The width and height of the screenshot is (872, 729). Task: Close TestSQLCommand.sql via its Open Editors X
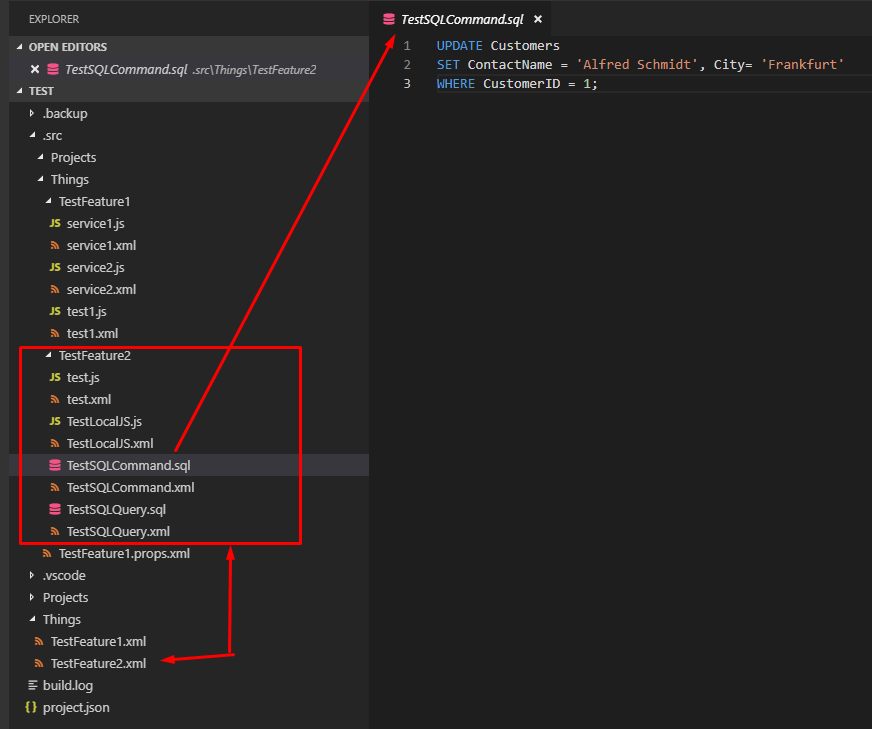tap(35, 69)
